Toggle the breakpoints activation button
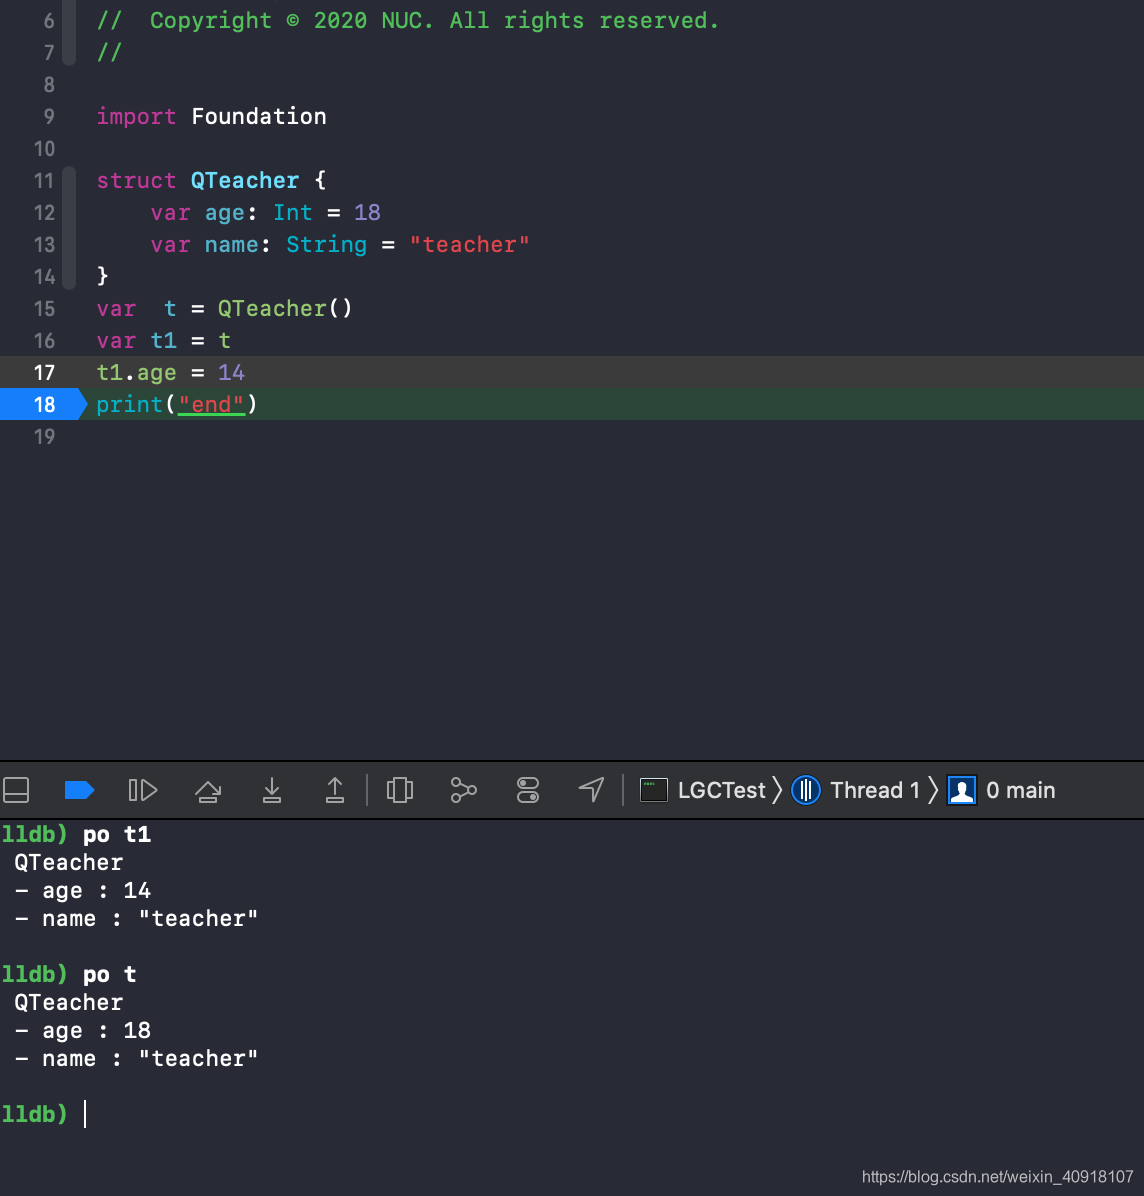The height and width of the screenshot is (1196, 1144). tap(79, 790)
